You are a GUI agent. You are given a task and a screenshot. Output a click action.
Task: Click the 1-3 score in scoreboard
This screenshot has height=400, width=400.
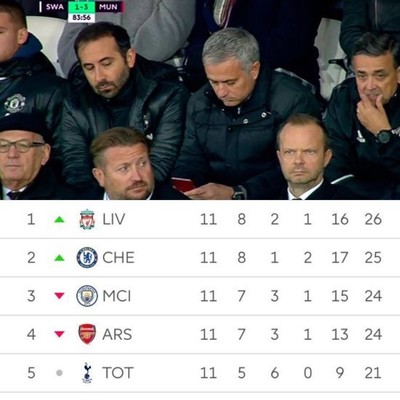click(82, 7)
